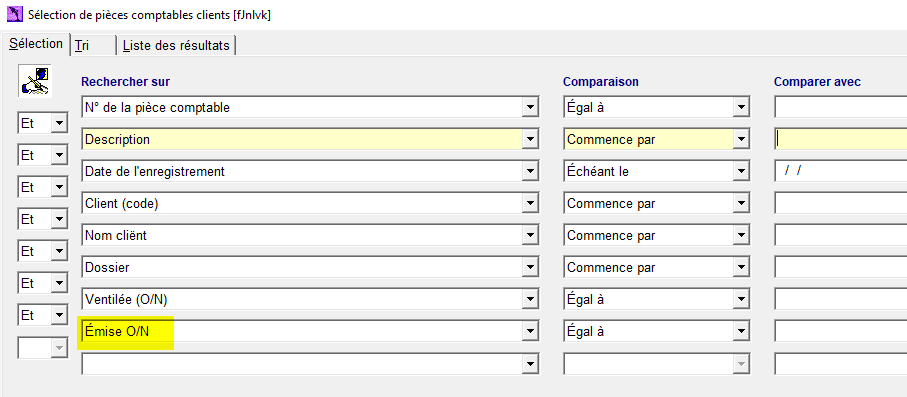Open the Description field dropdown arrow

pyautogui.click(x=529, y=139)
